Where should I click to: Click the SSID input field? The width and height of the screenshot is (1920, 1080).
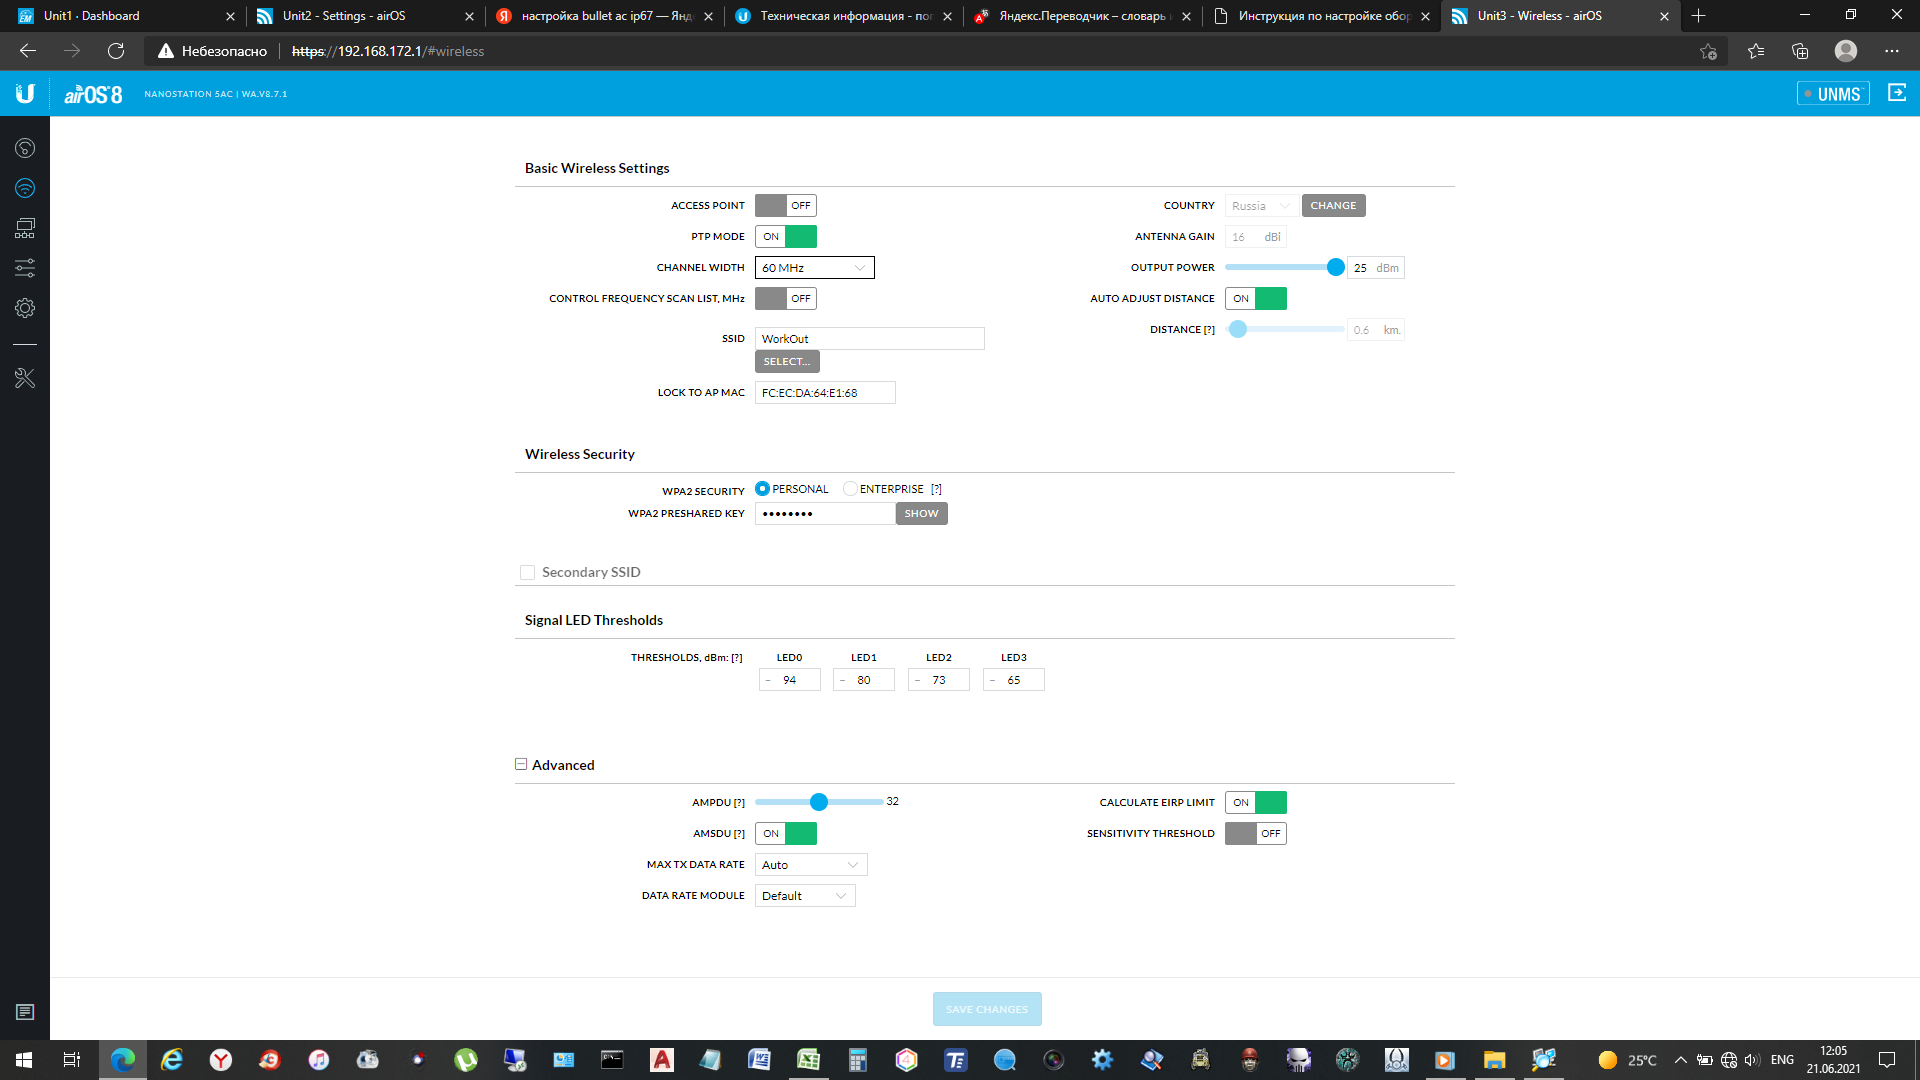click(x=870, y=339)
